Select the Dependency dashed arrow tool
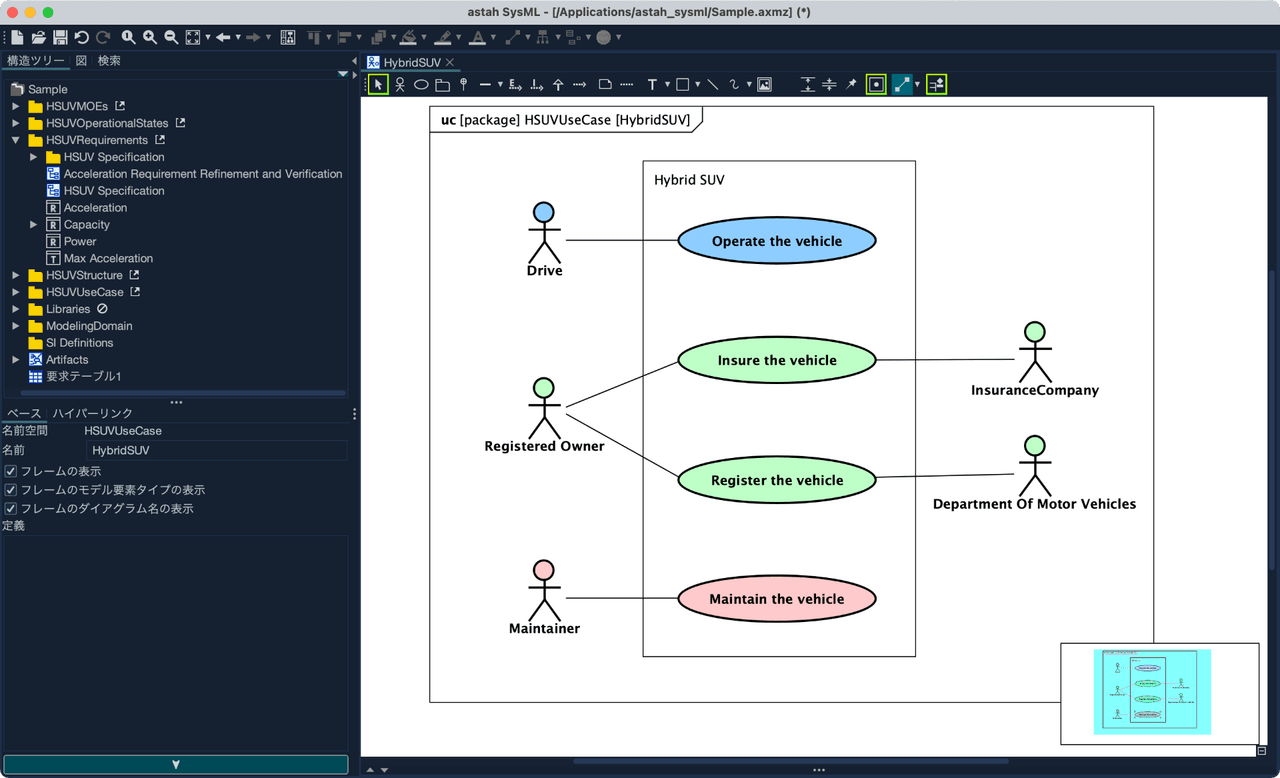Screen dimensions: 1280x778 coord(579,85)
